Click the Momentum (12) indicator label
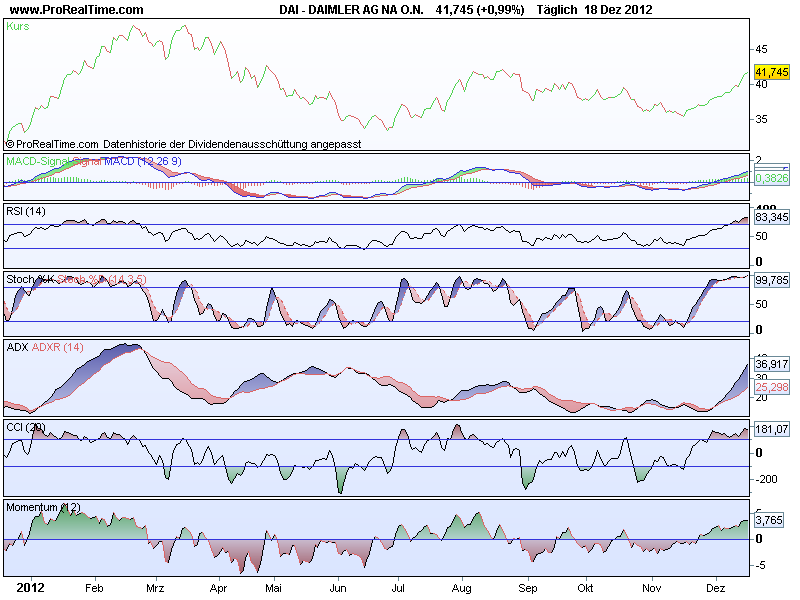The height and width of the screenshot is (600, 800). [x=43, y=507]
